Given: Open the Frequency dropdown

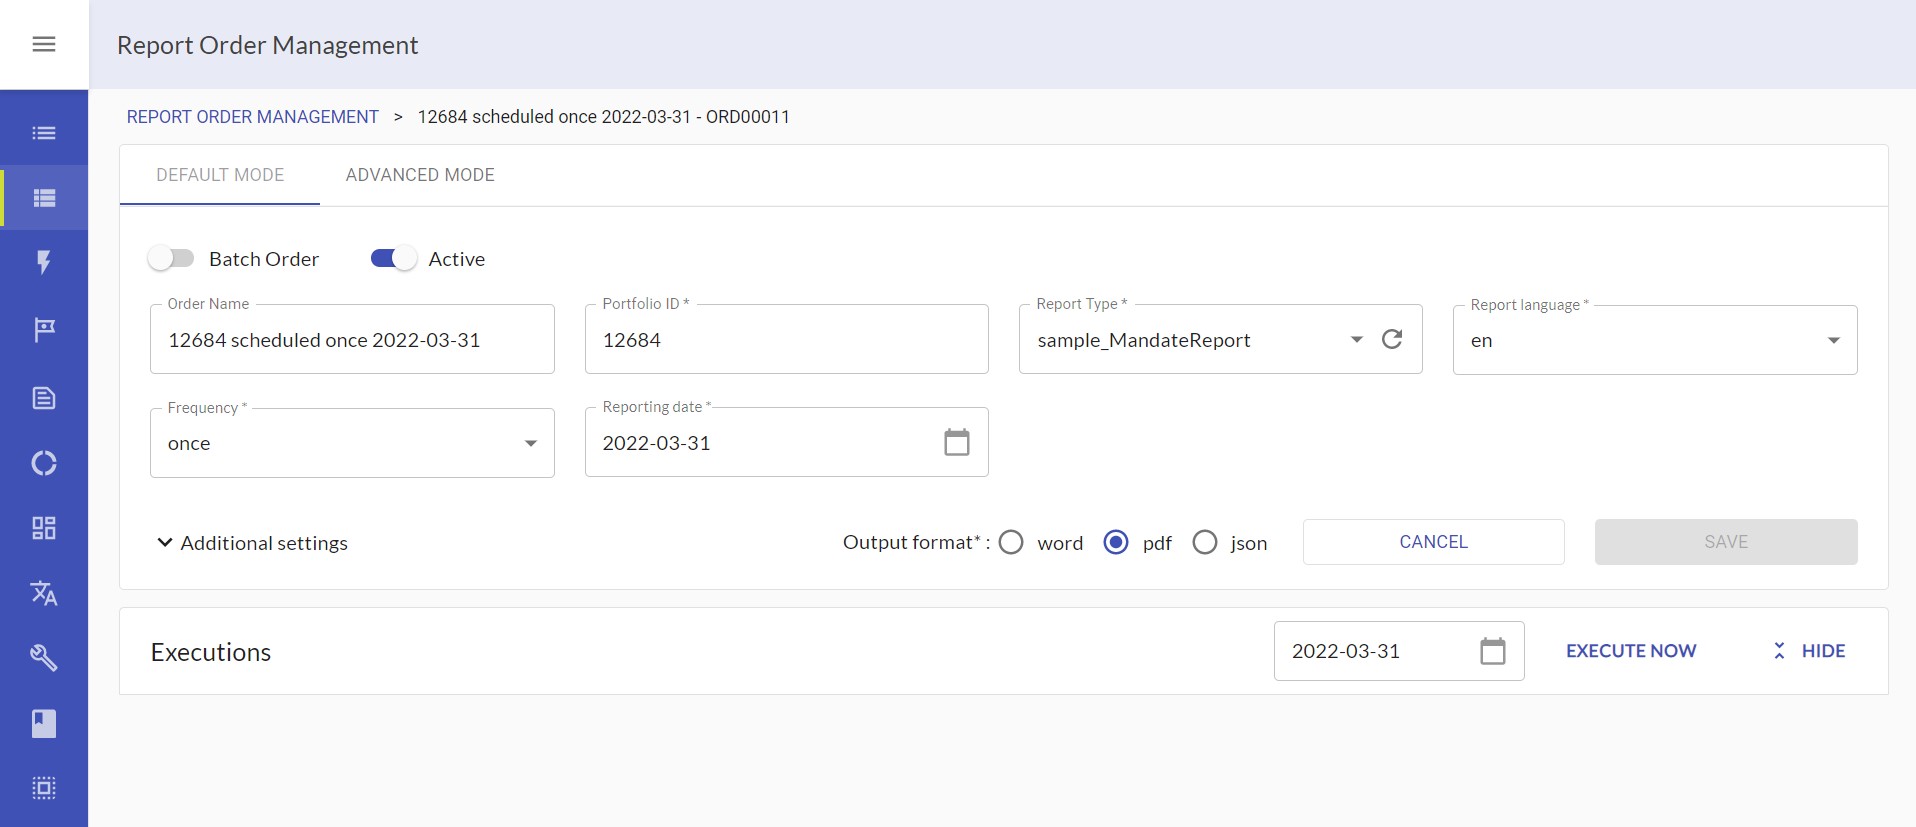Looking at the screenshot, I should tap(352, 443).
